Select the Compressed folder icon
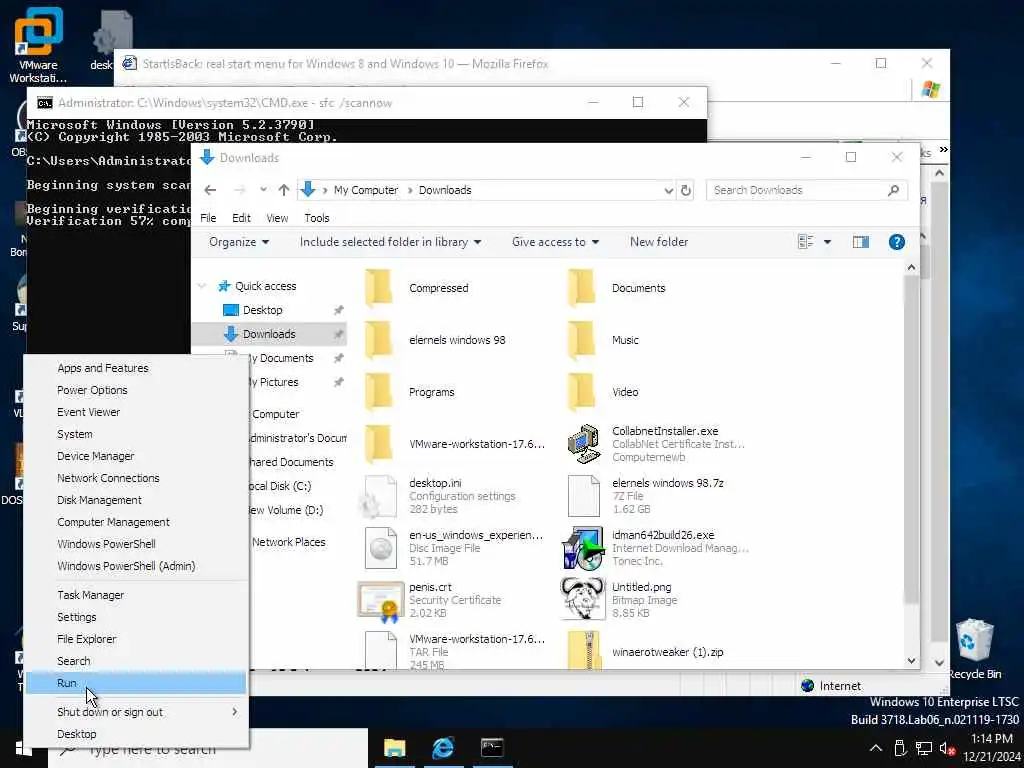 379,288
